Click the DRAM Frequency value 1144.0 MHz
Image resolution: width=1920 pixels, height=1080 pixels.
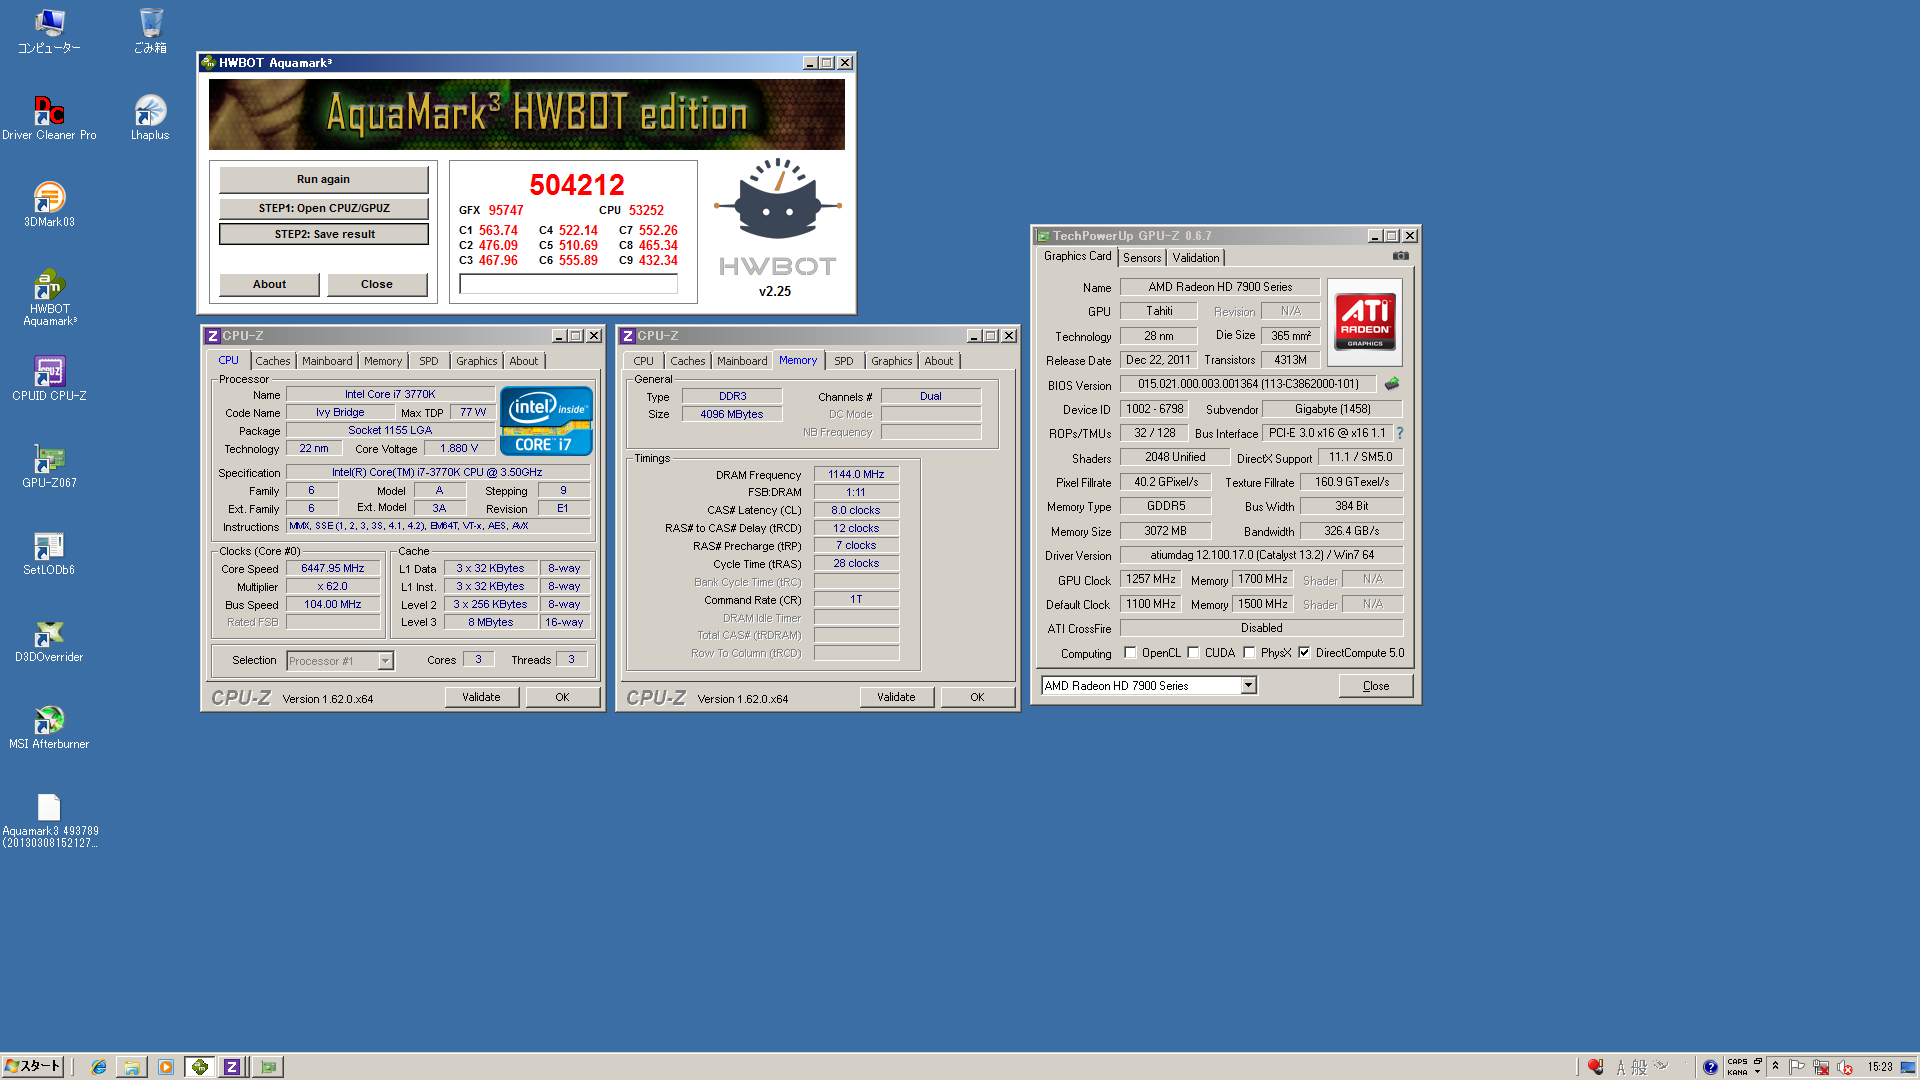click(x=856, y=474)
